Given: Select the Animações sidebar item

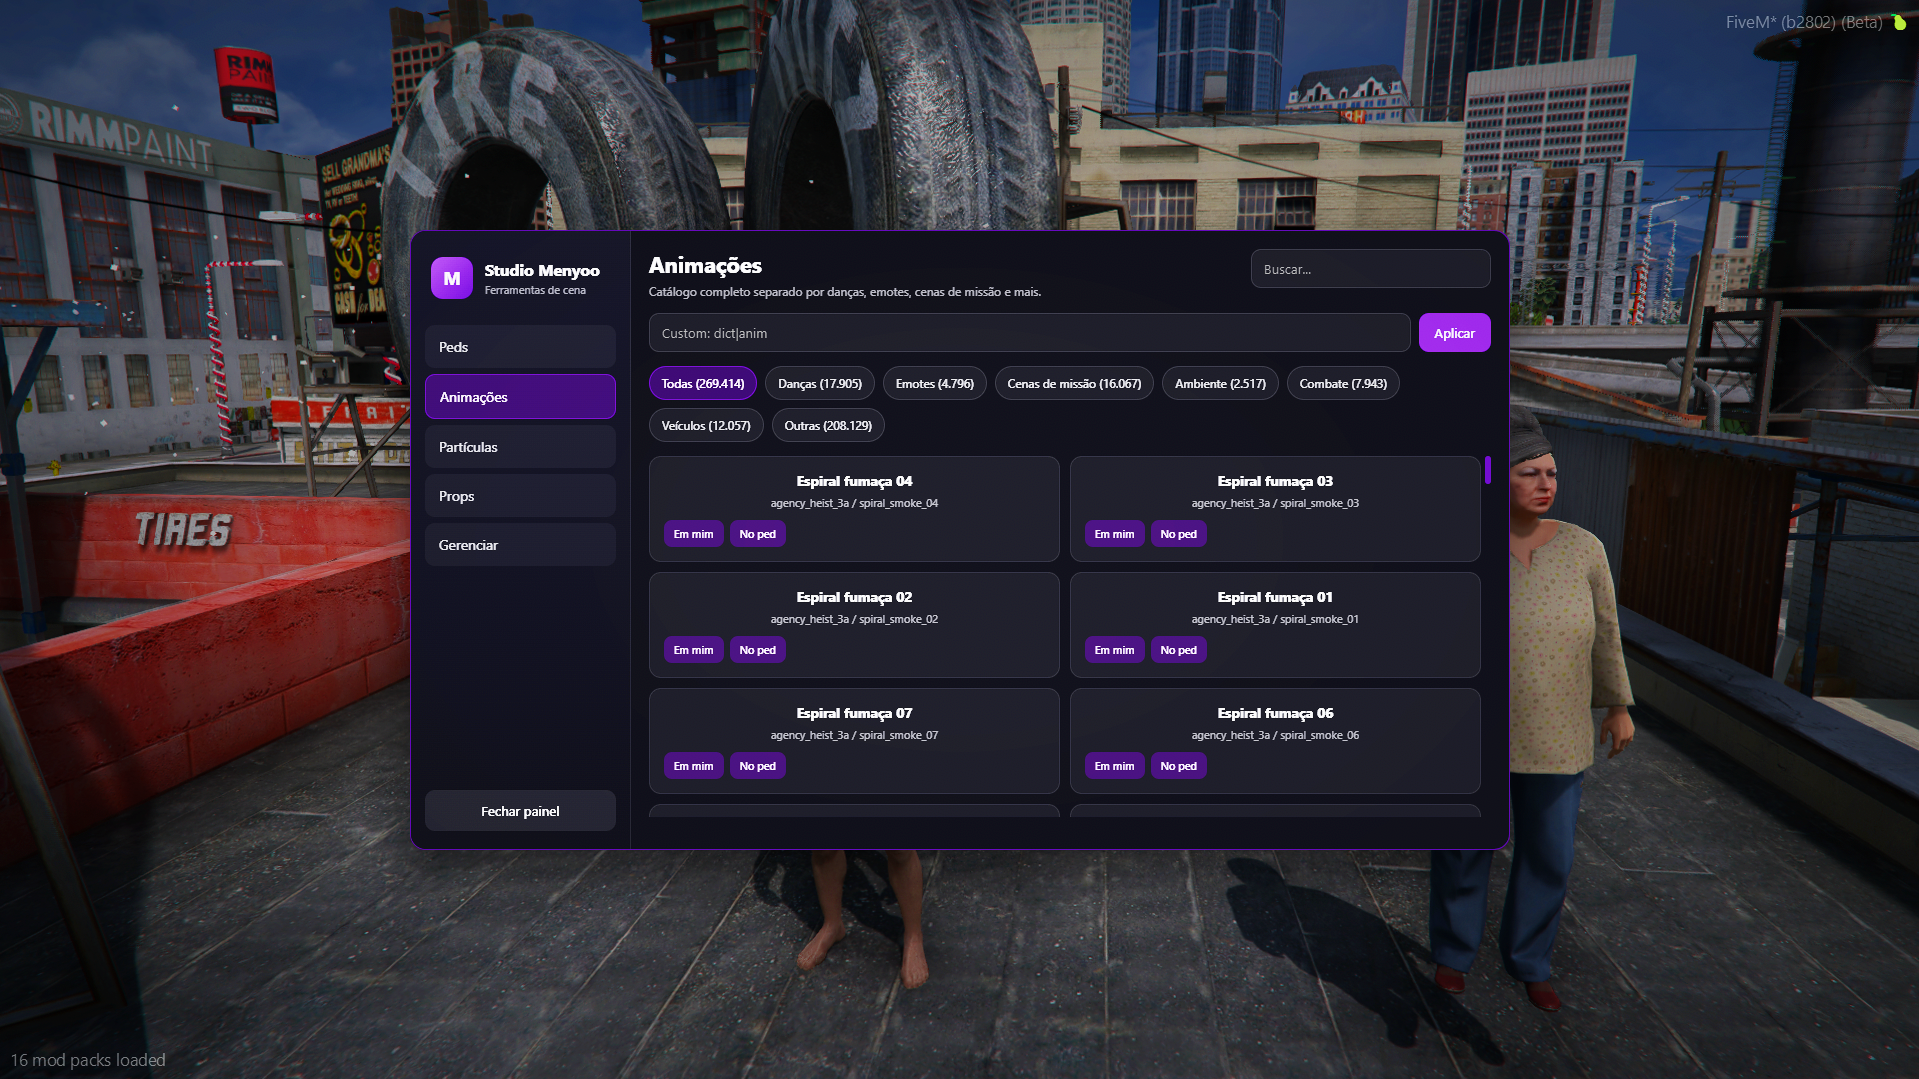Looking at the screenshot, I should 520,397.
